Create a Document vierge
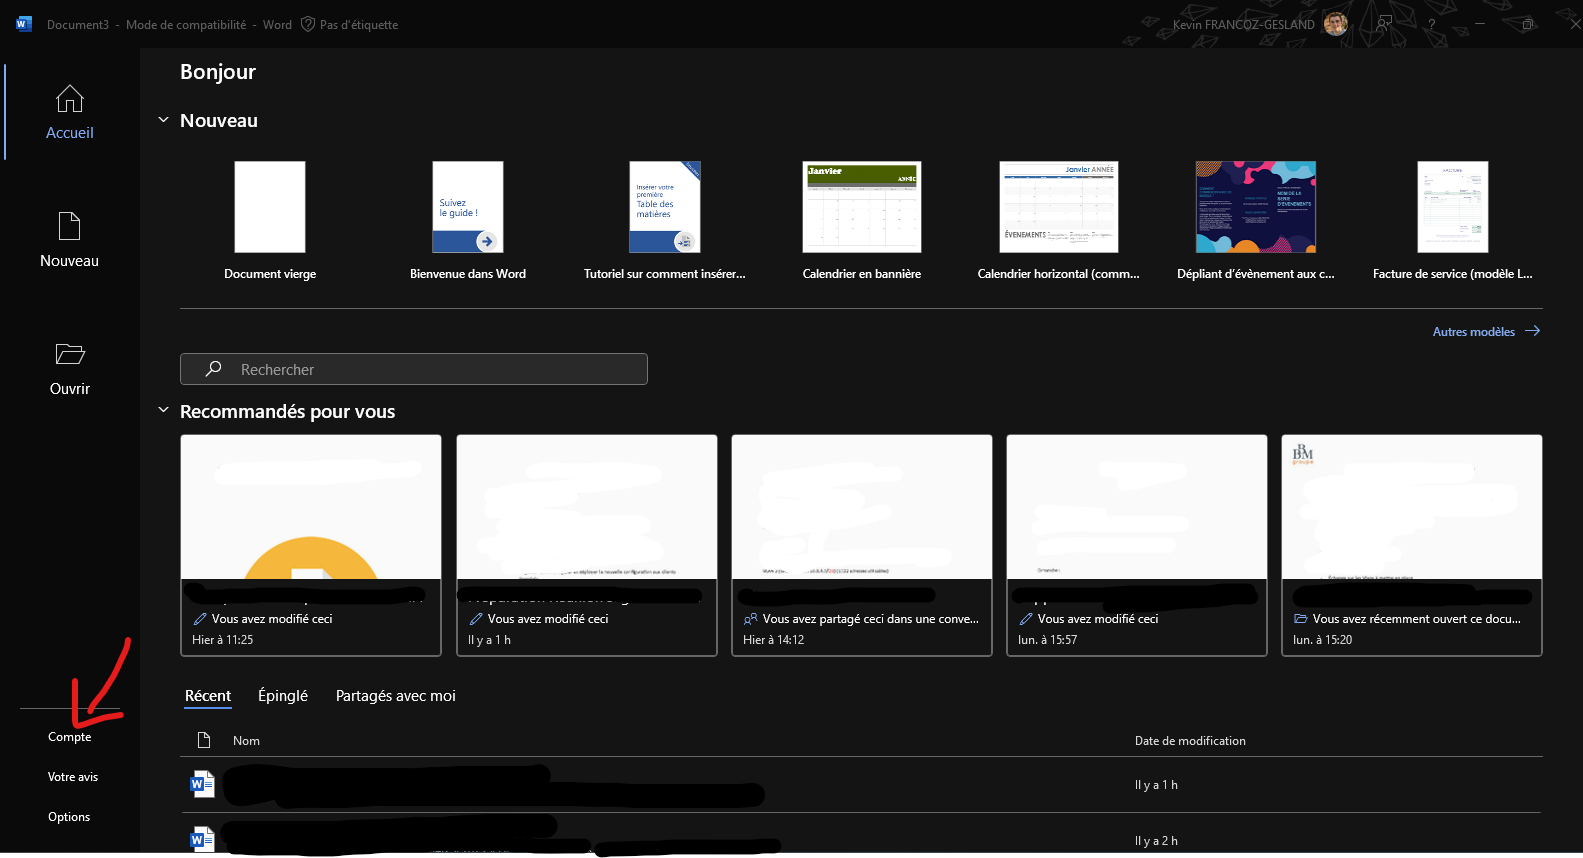The image size is (1583, 858). pos(270,207)
